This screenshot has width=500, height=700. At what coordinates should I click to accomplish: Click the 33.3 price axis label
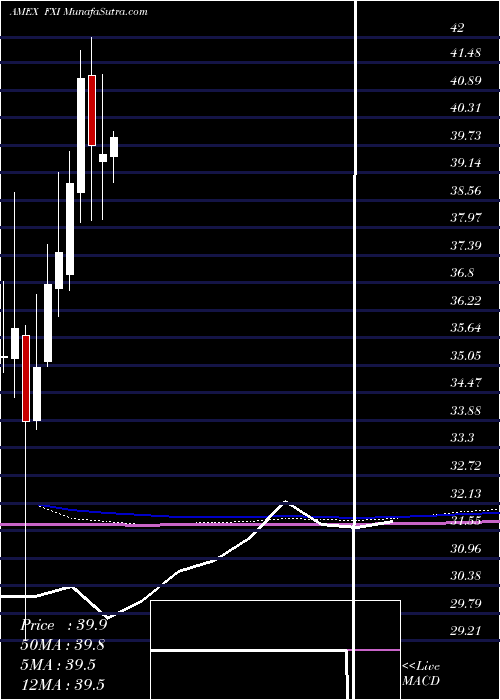(462, 438)
